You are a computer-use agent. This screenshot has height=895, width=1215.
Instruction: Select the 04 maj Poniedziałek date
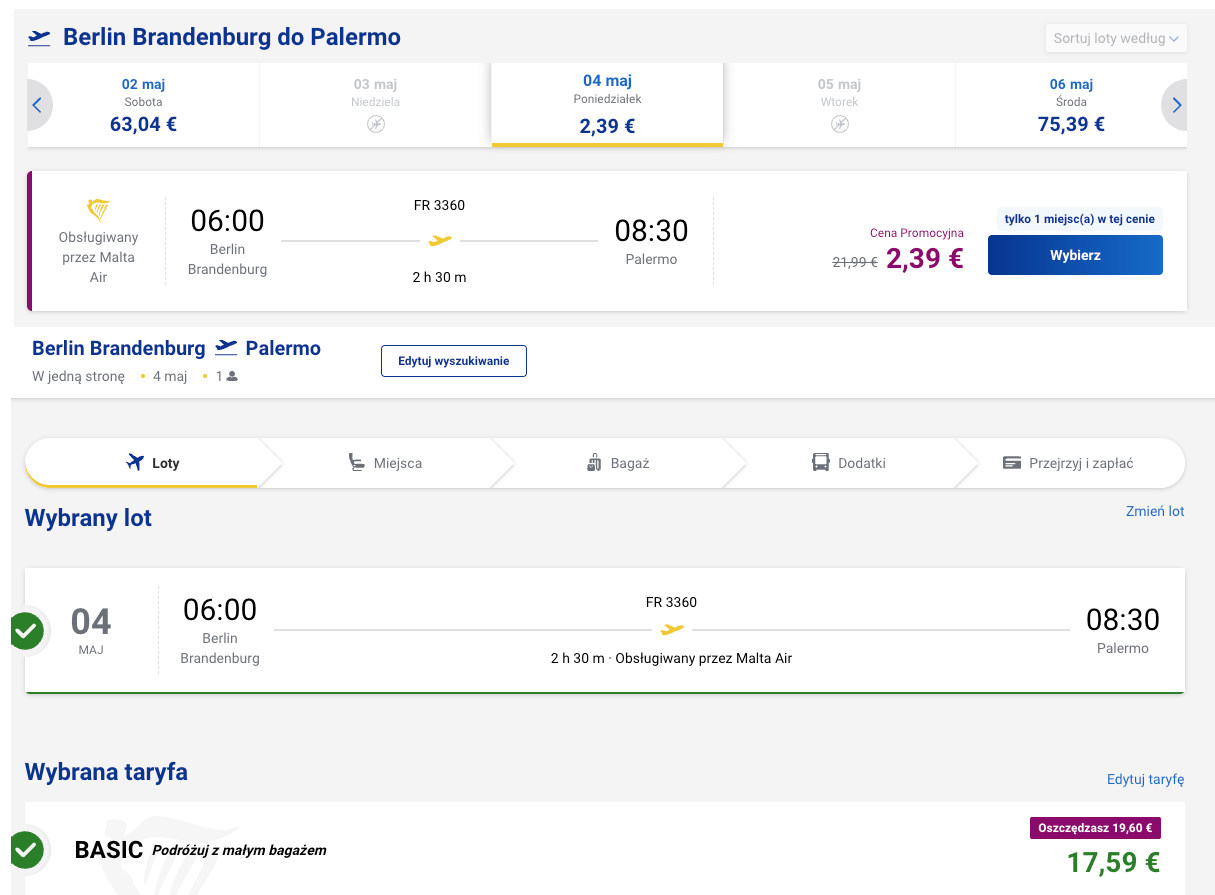tap(607, 105)
